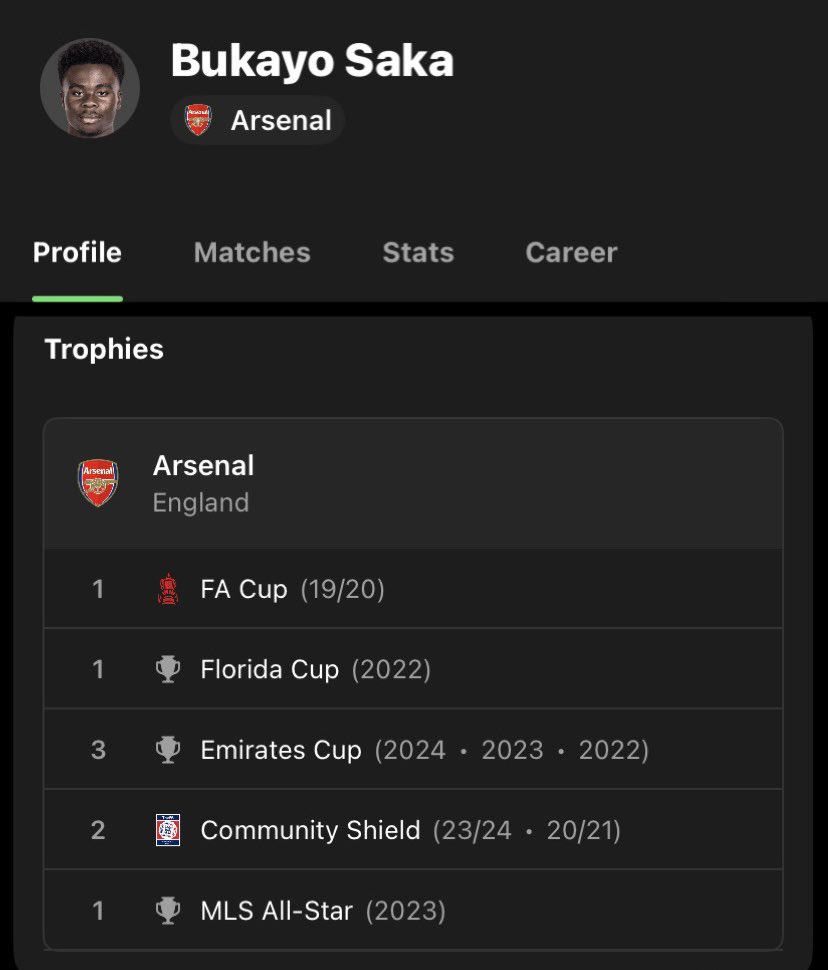
Task: Open the Emirates Cup trophies entry
Action: point(413,749)
